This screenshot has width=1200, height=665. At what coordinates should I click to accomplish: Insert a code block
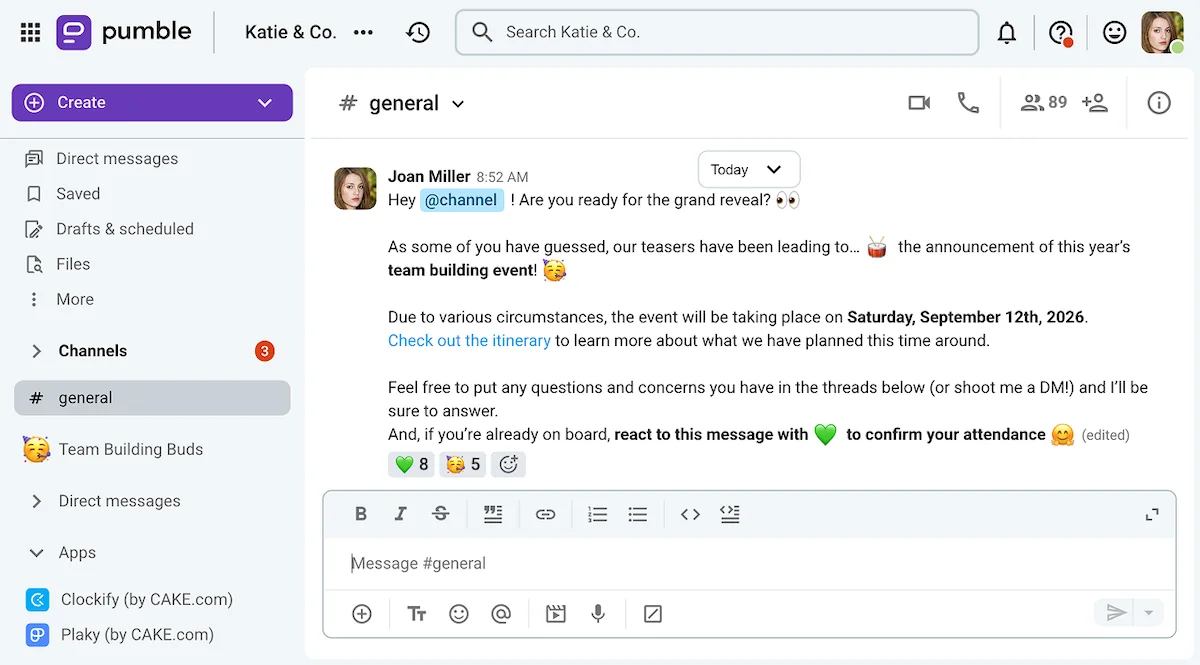pos(730,514)
